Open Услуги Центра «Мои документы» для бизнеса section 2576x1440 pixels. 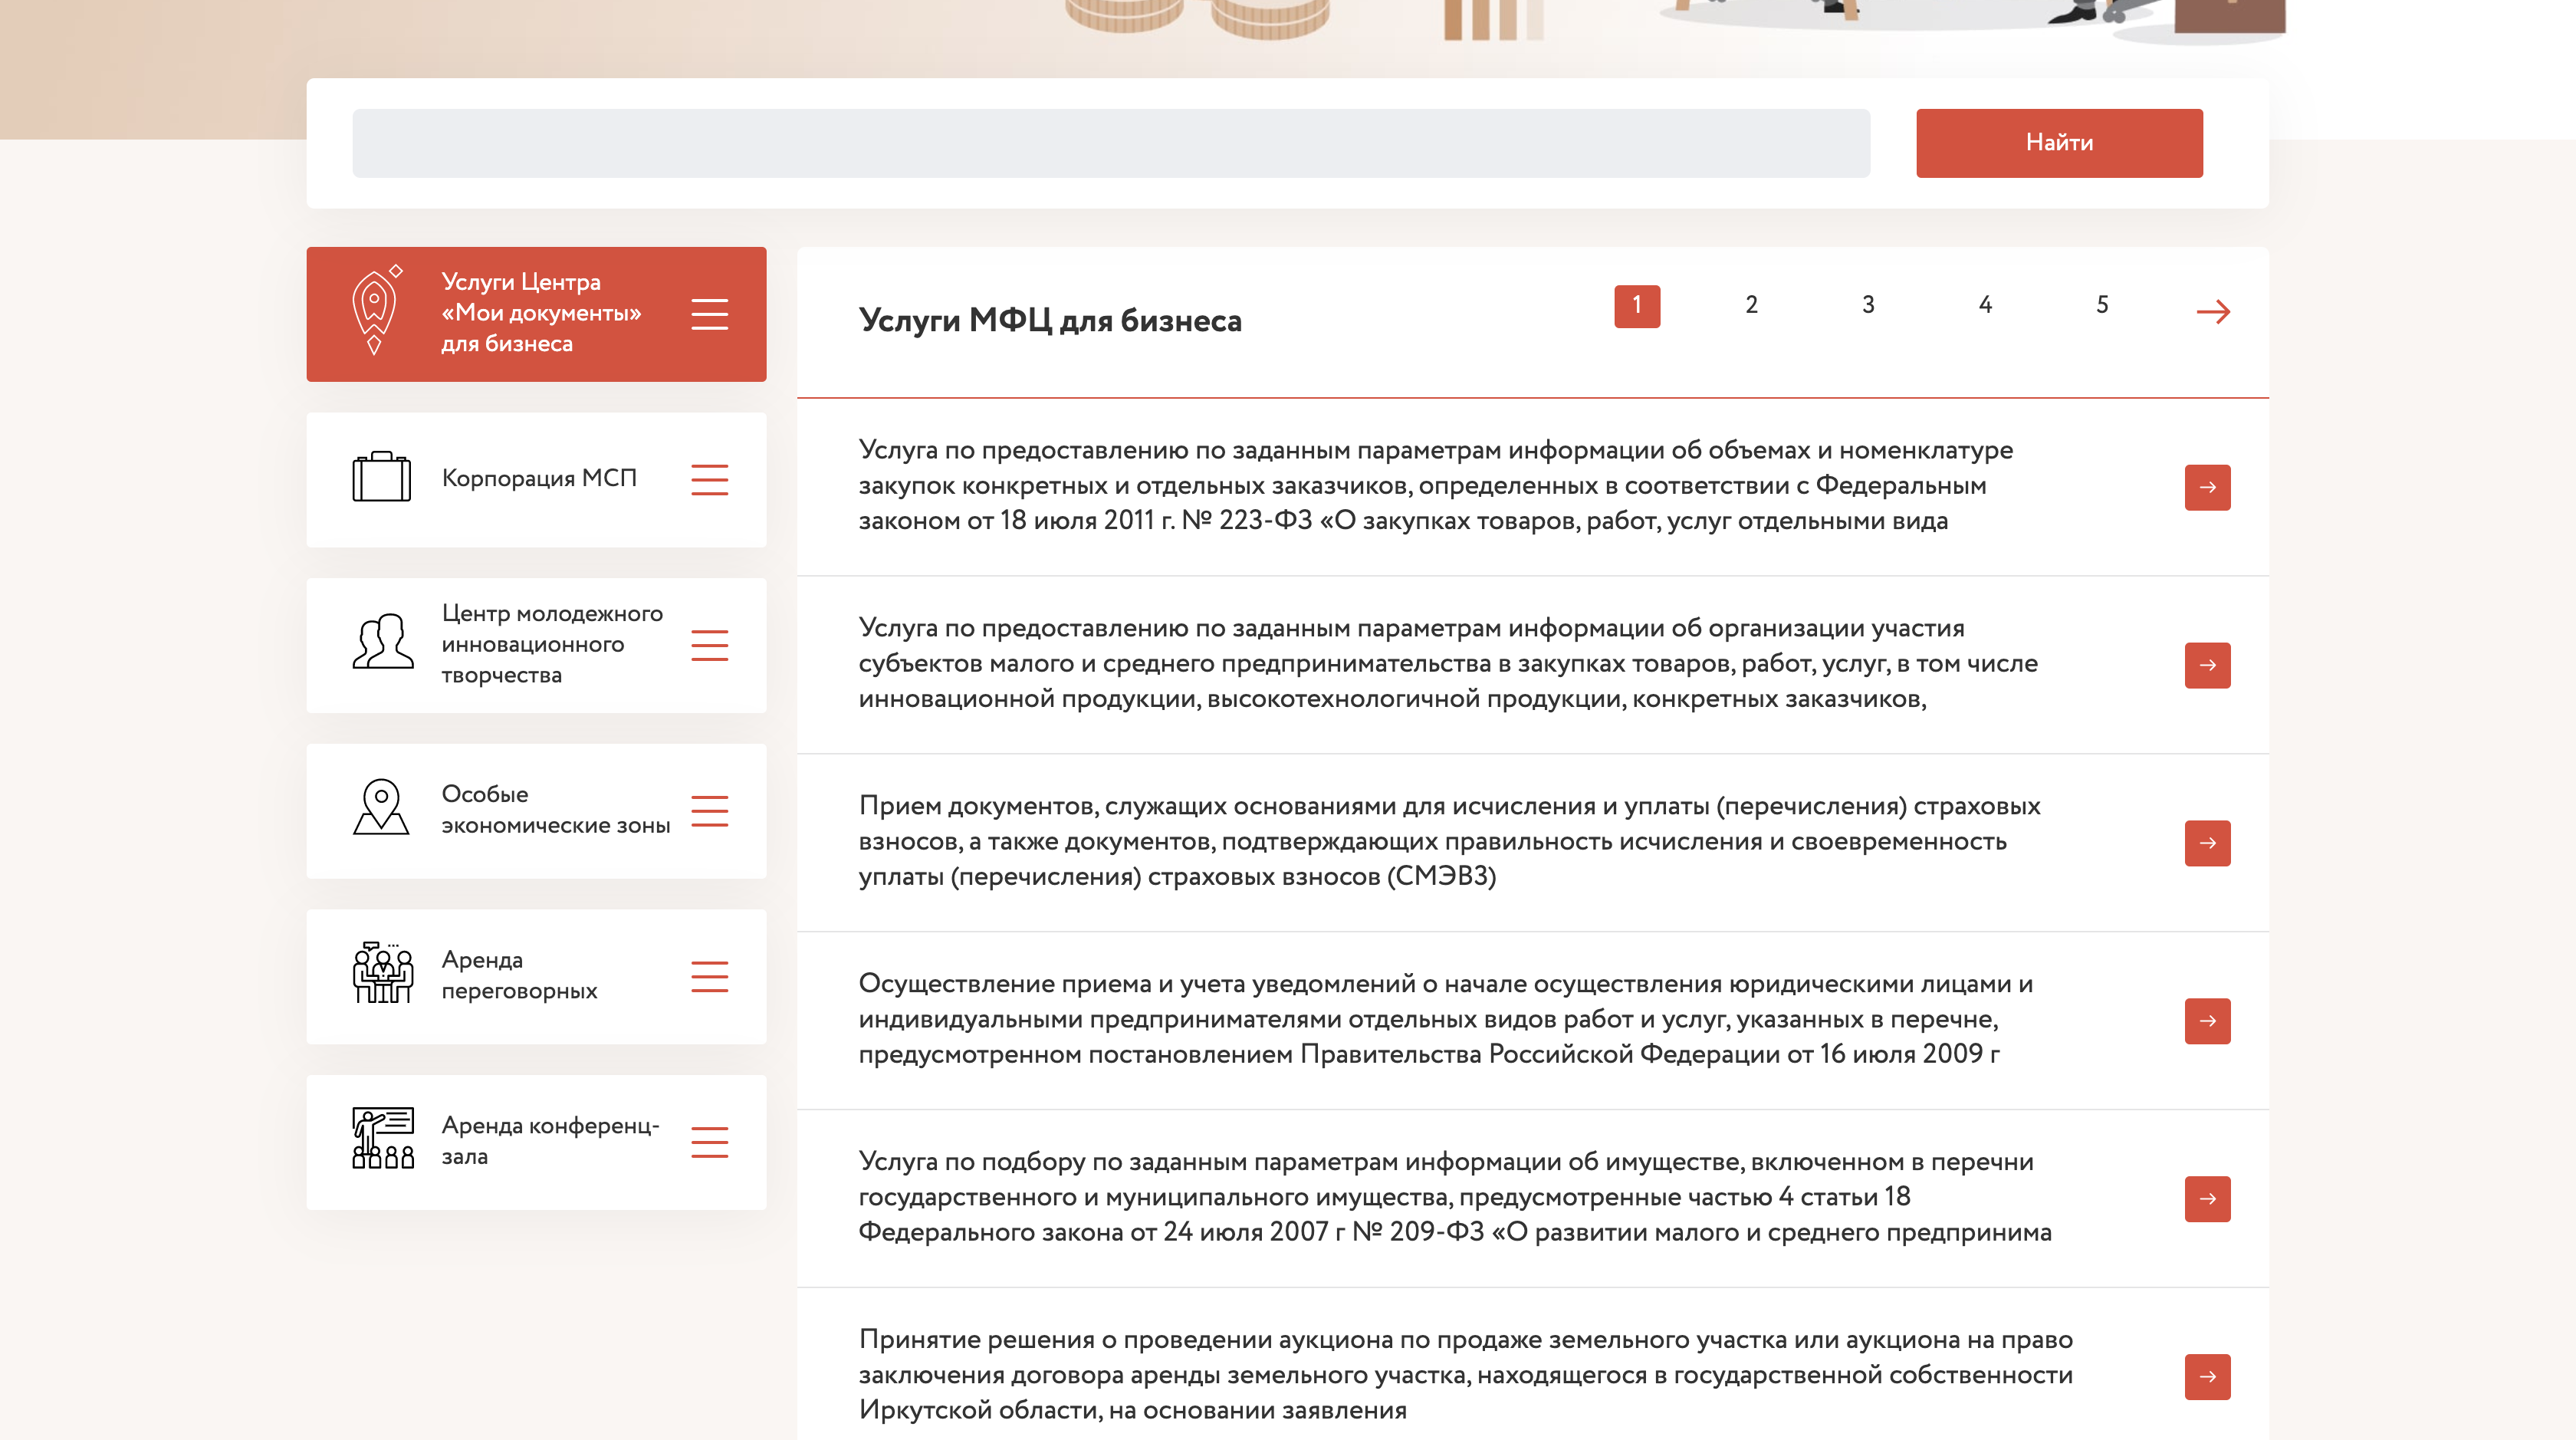[536, 314]
